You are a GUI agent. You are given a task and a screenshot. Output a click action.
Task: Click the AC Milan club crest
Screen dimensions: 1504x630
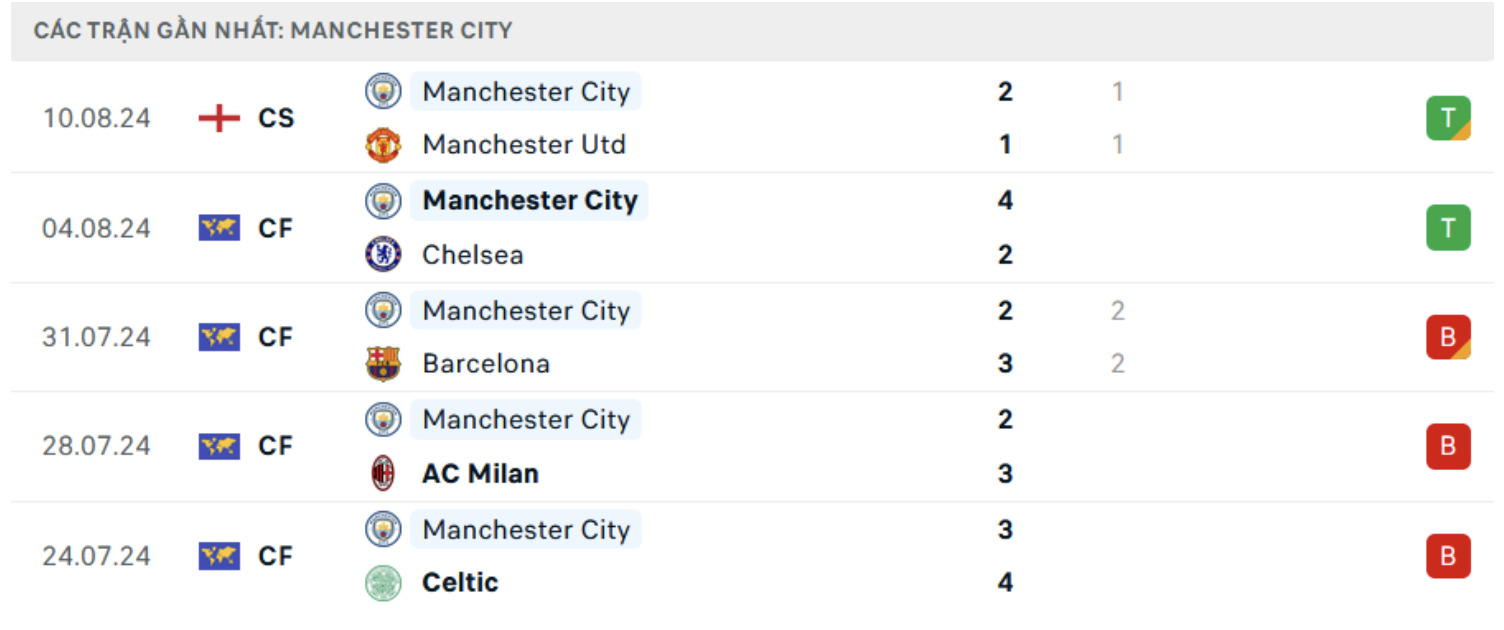coord(383,473)
